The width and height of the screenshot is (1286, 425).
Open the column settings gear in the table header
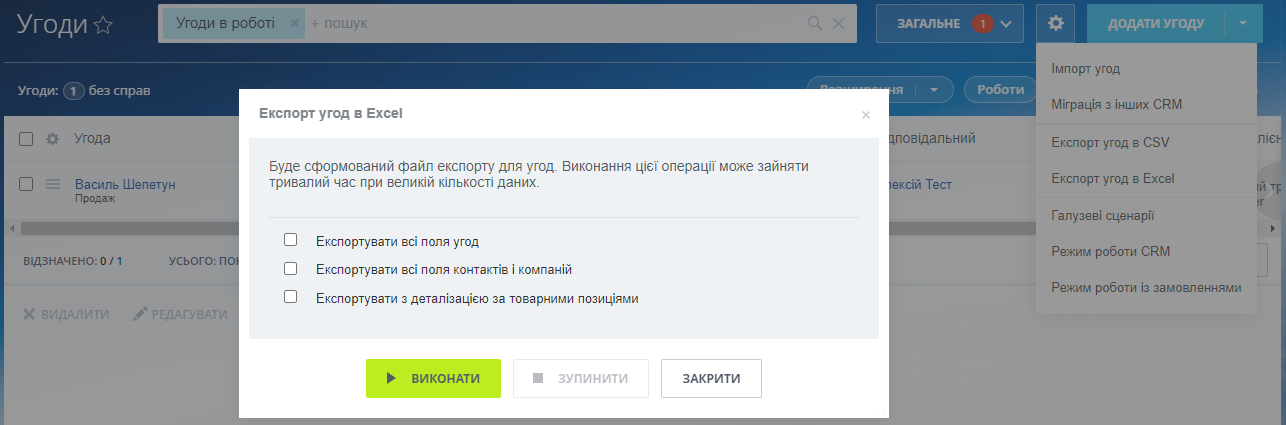click(x=53, y=138)
